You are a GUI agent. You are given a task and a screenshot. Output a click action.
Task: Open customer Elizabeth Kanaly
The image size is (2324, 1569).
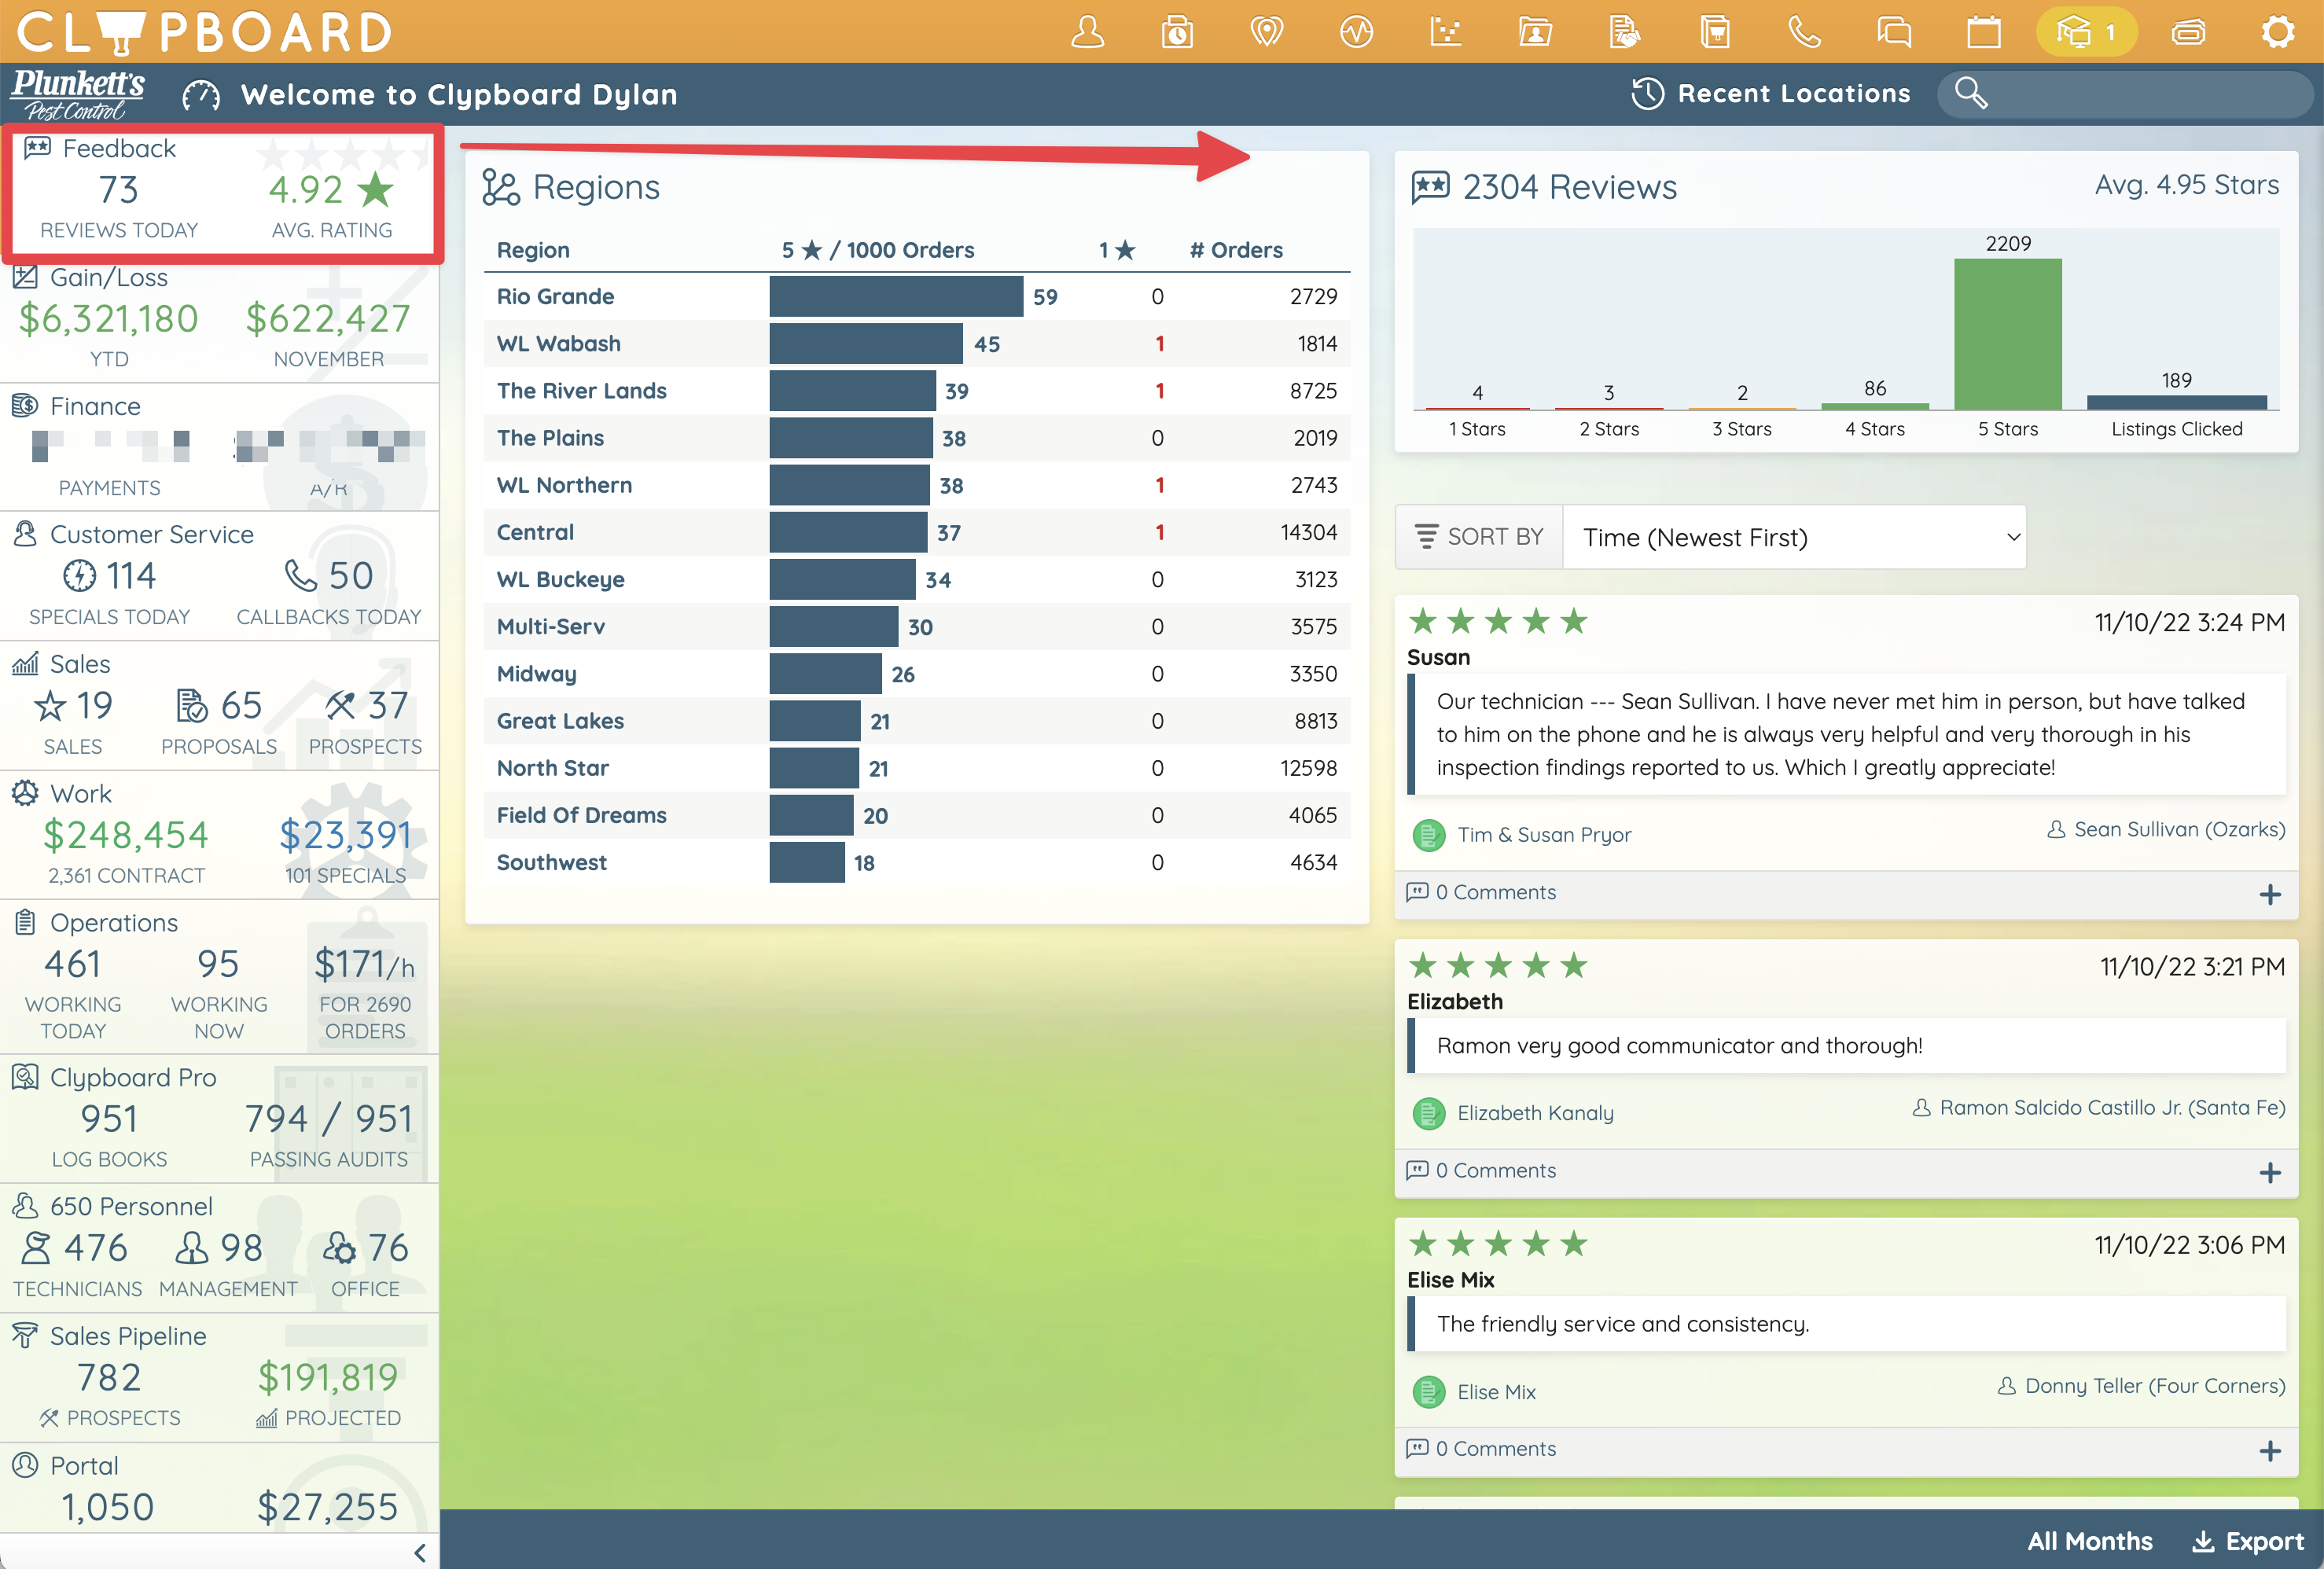coord(1535,1113)
